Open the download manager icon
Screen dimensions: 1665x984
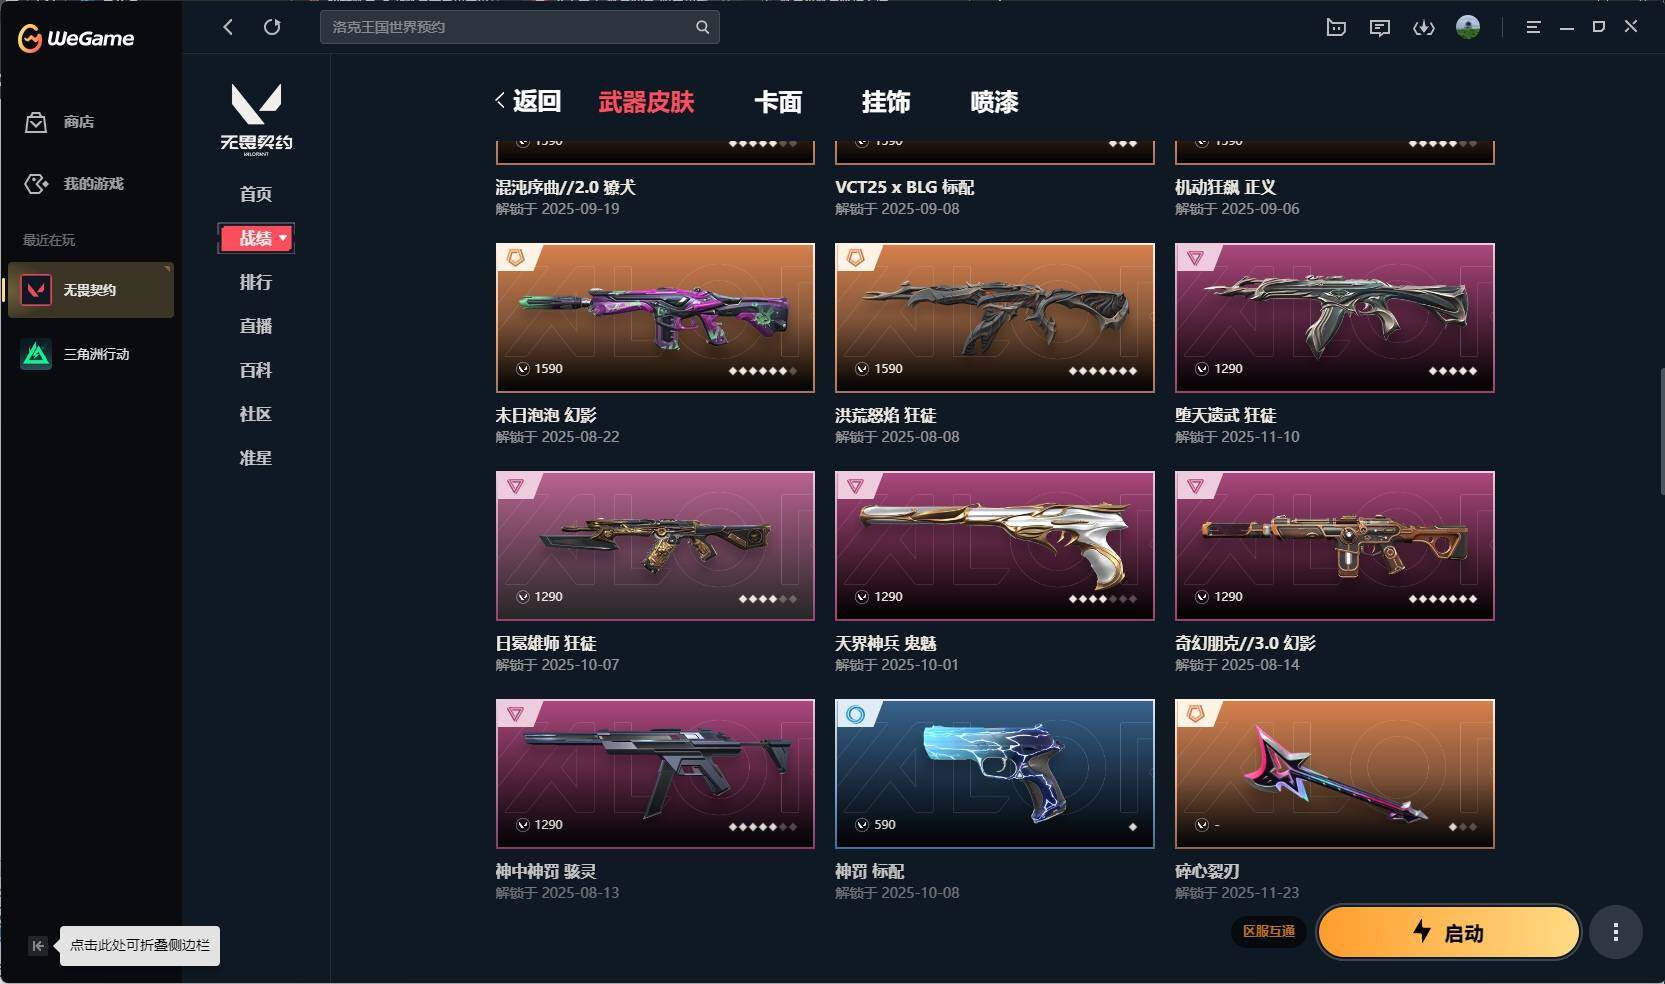(x=1424, y=28)
